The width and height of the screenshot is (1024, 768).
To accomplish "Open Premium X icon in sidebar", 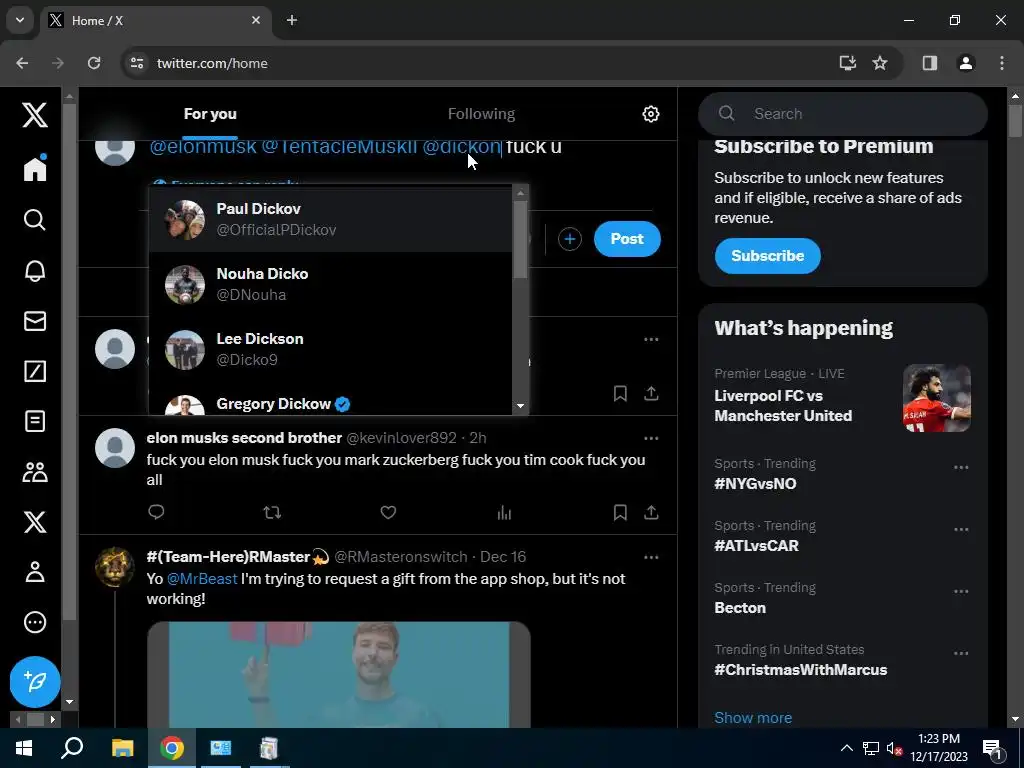I will point(35,522).
